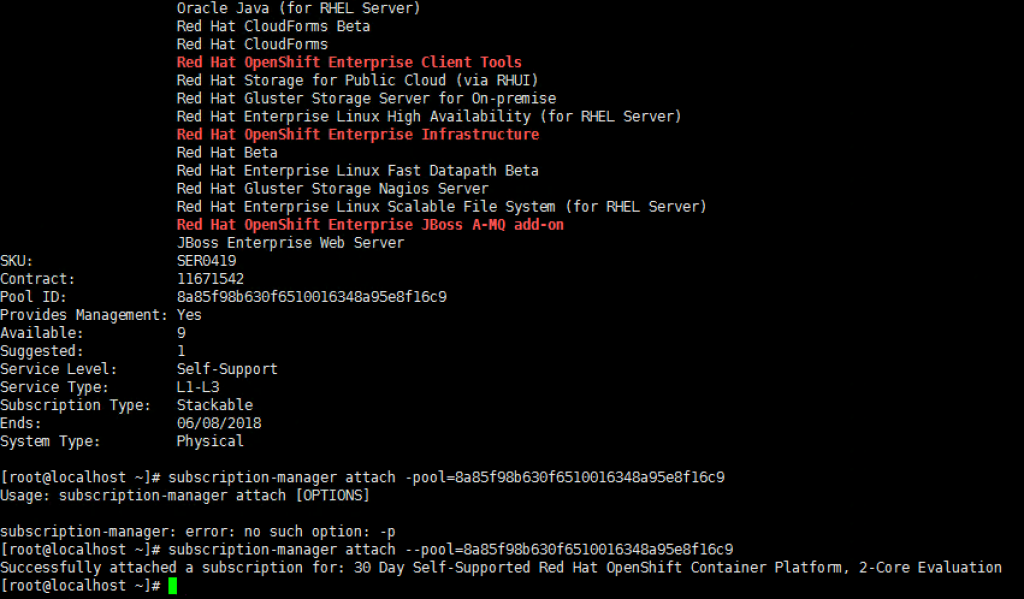Screen dimensions: 1024x599
Task: Click the error line 'no such option: -p'
Action: (198, 532)
